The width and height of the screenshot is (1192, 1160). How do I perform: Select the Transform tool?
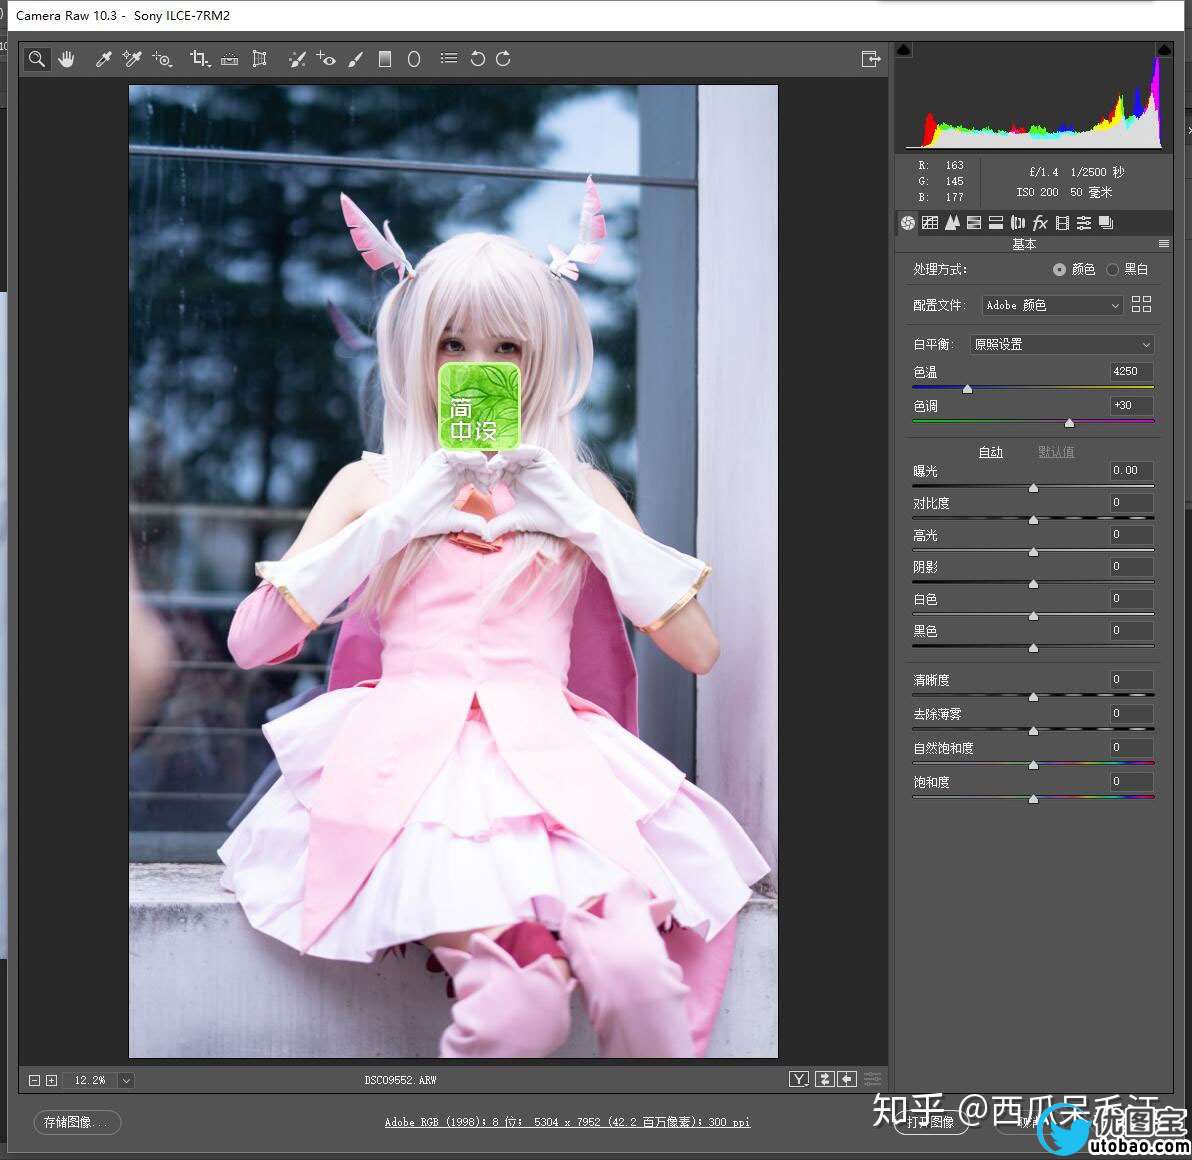tap(259, 59)
